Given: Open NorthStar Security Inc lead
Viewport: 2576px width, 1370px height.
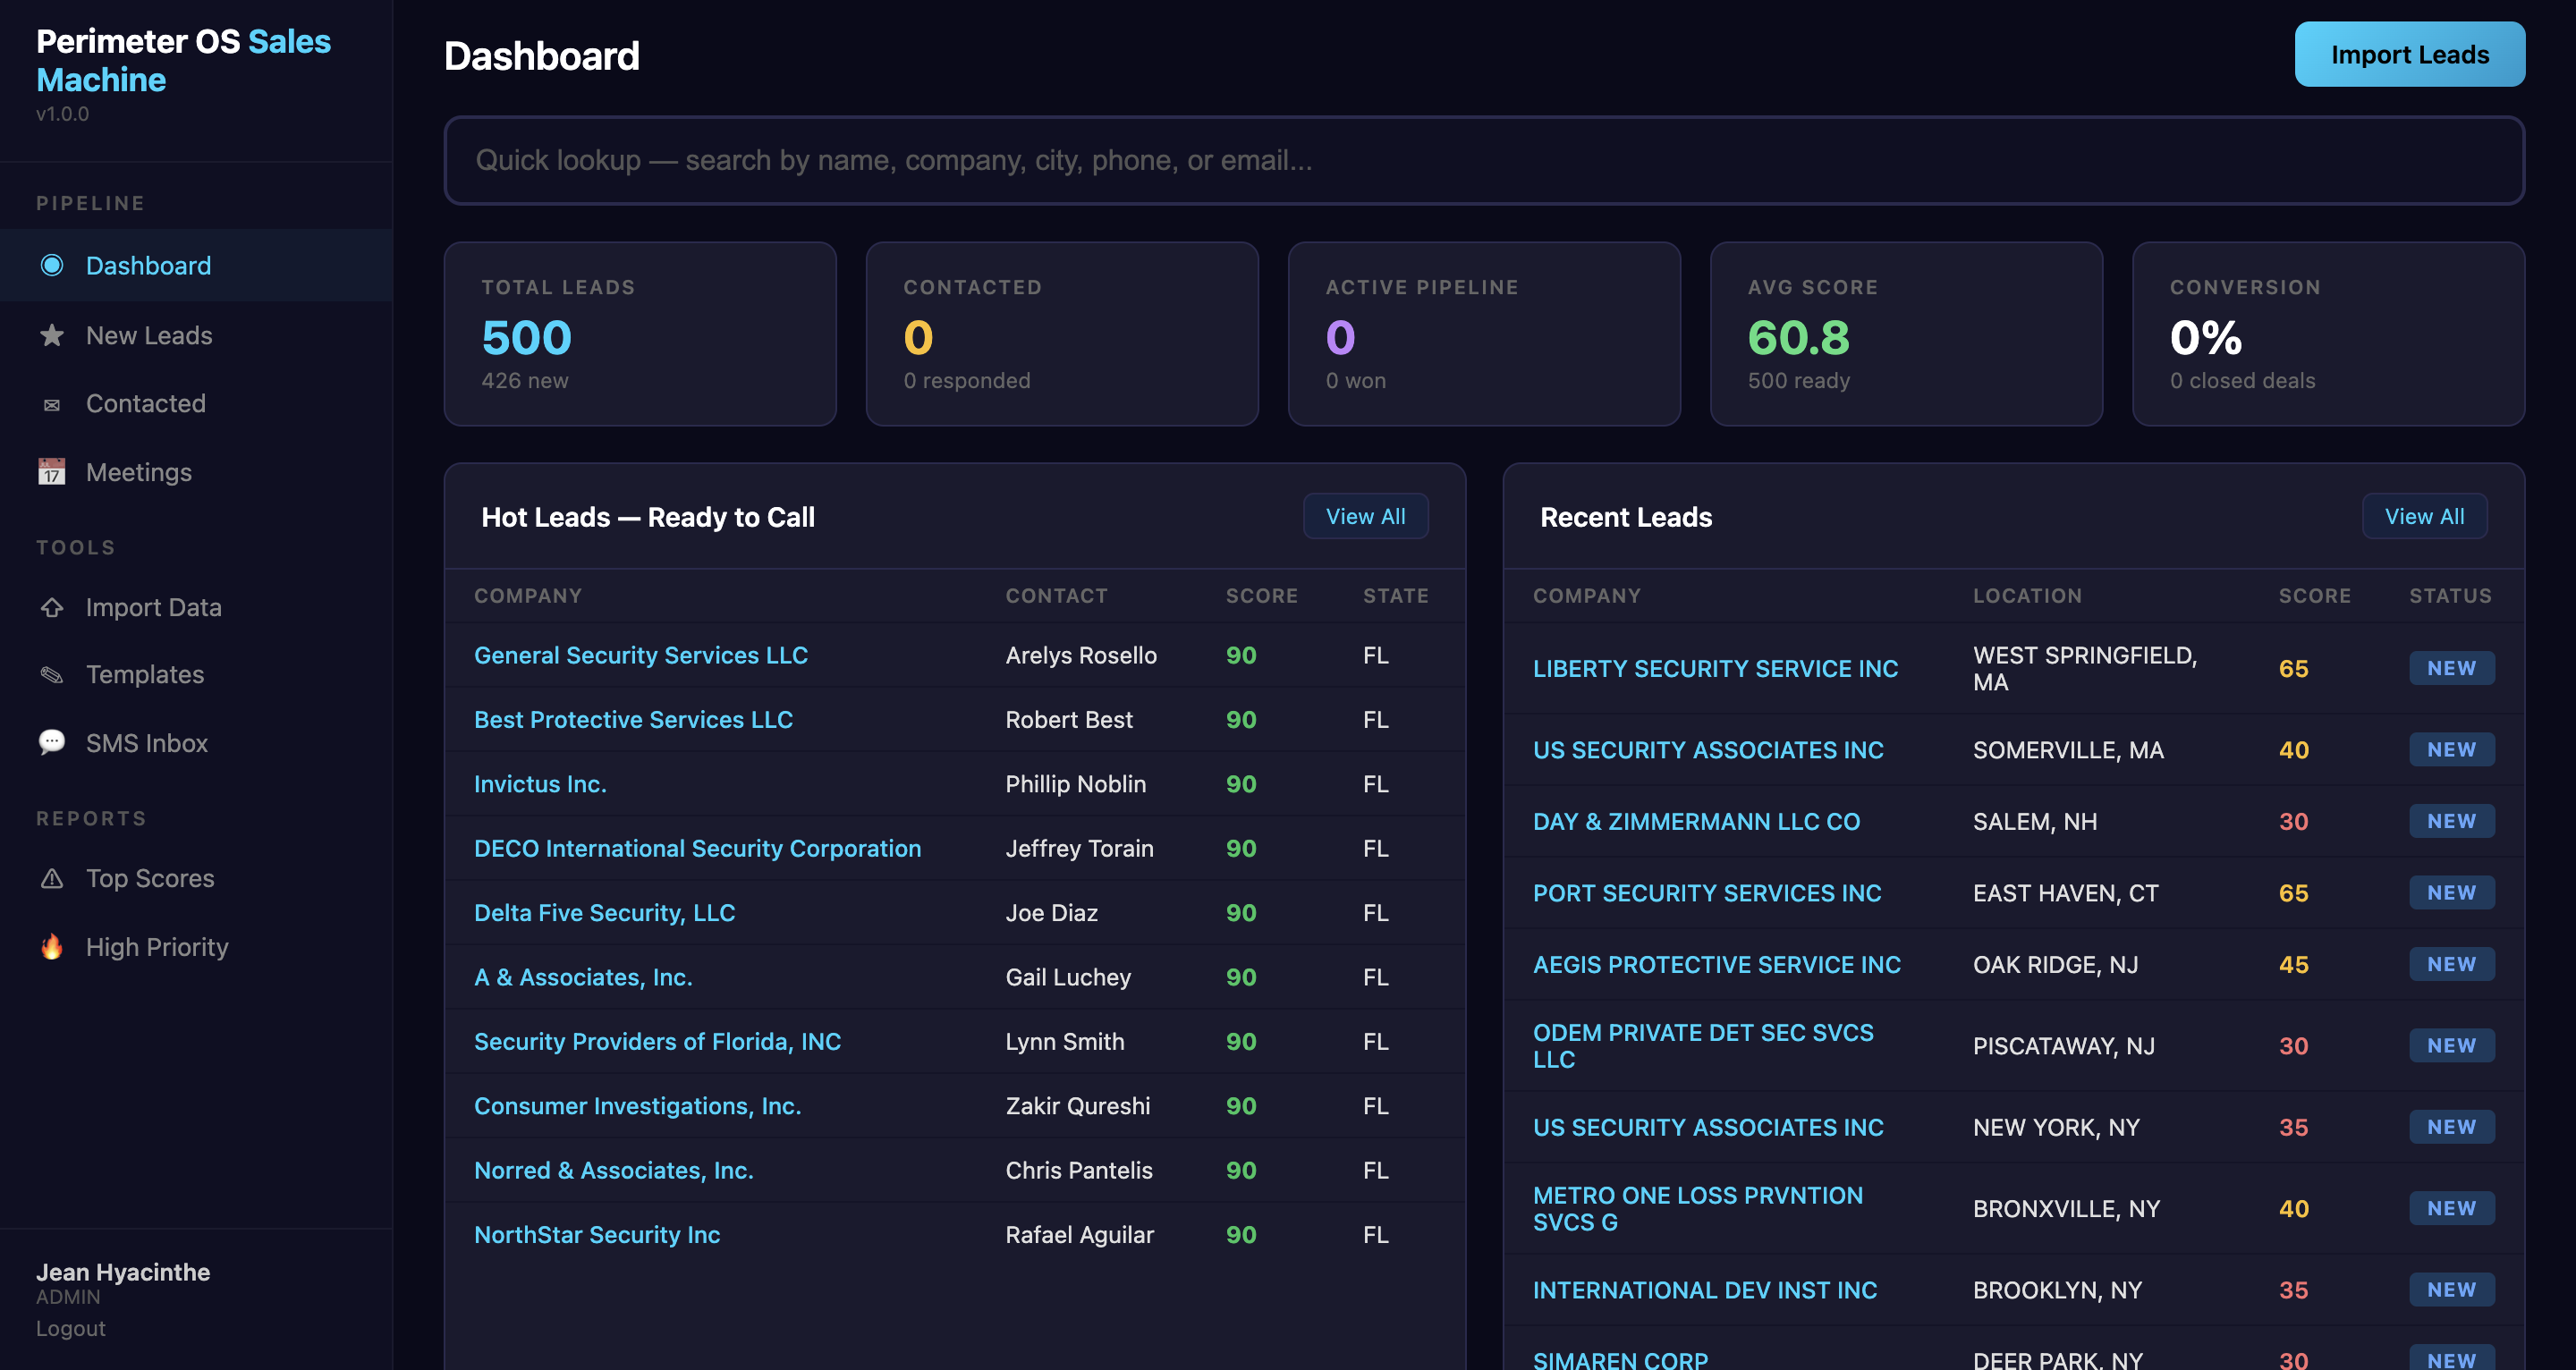Looking at the screenshot, I should coord(597,1234).
